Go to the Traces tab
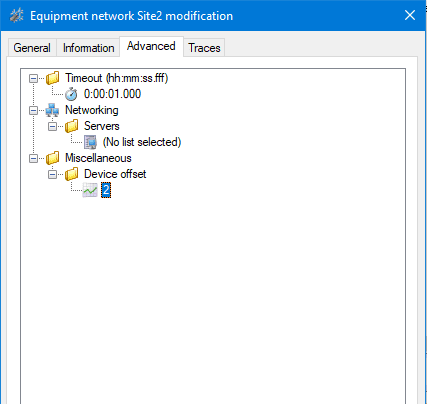This screenshot has height=404, width=427. [x=204, y=48]
